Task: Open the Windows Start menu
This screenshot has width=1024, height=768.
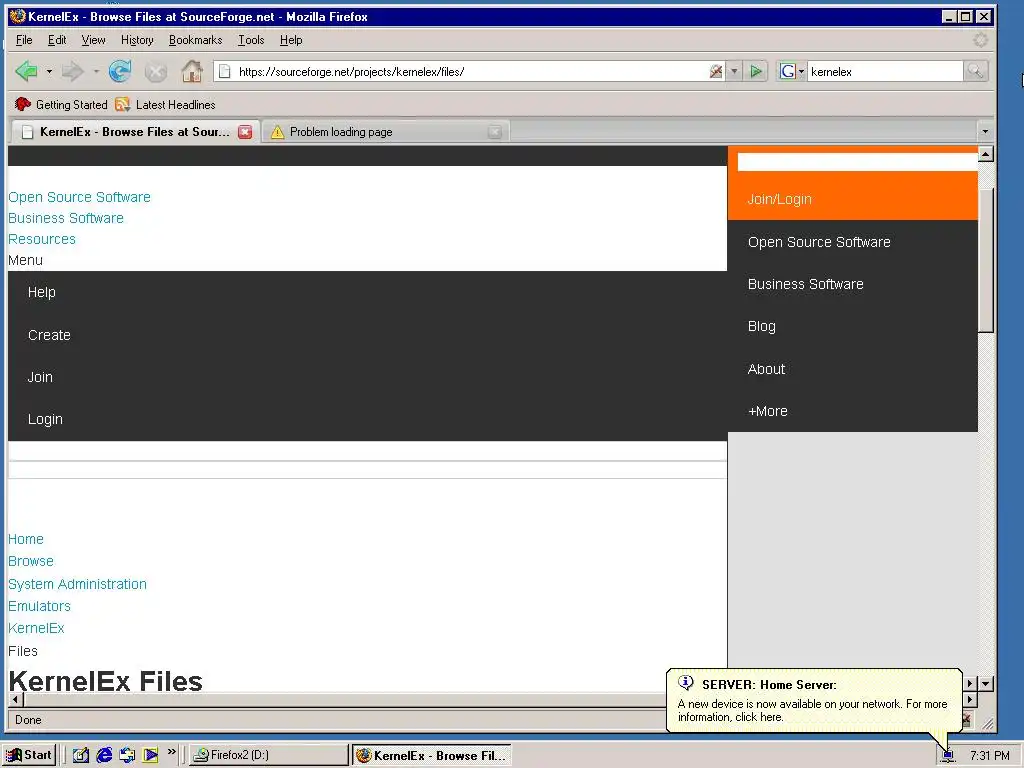Action: point(29,755)
